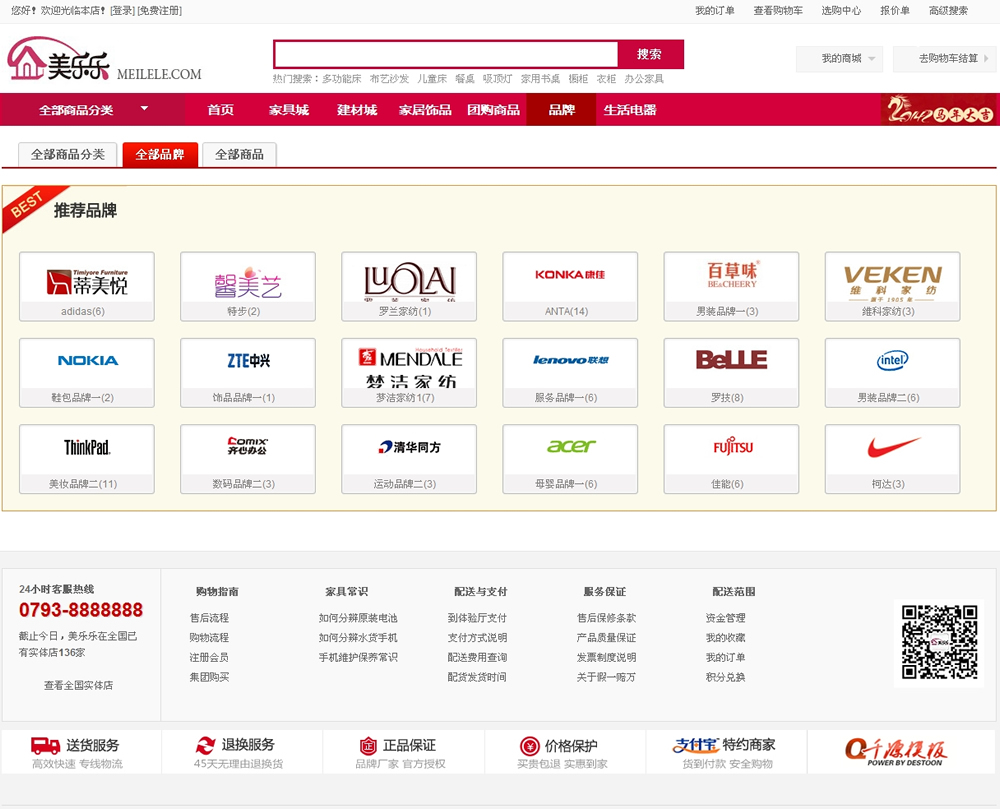Select the Nokia brand logo
Image resolution: width=1000 pixels, height=809 pixels.
[87, 361]
